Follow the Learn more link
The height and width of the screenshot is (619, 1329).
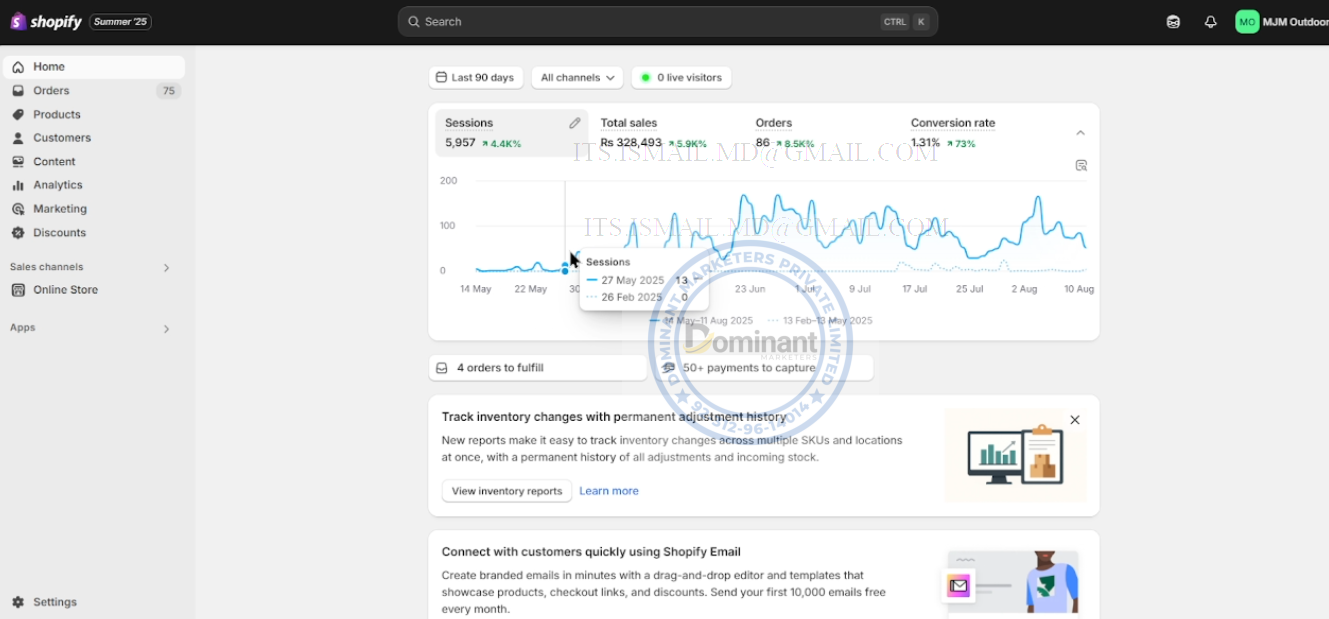coord(609,491)
